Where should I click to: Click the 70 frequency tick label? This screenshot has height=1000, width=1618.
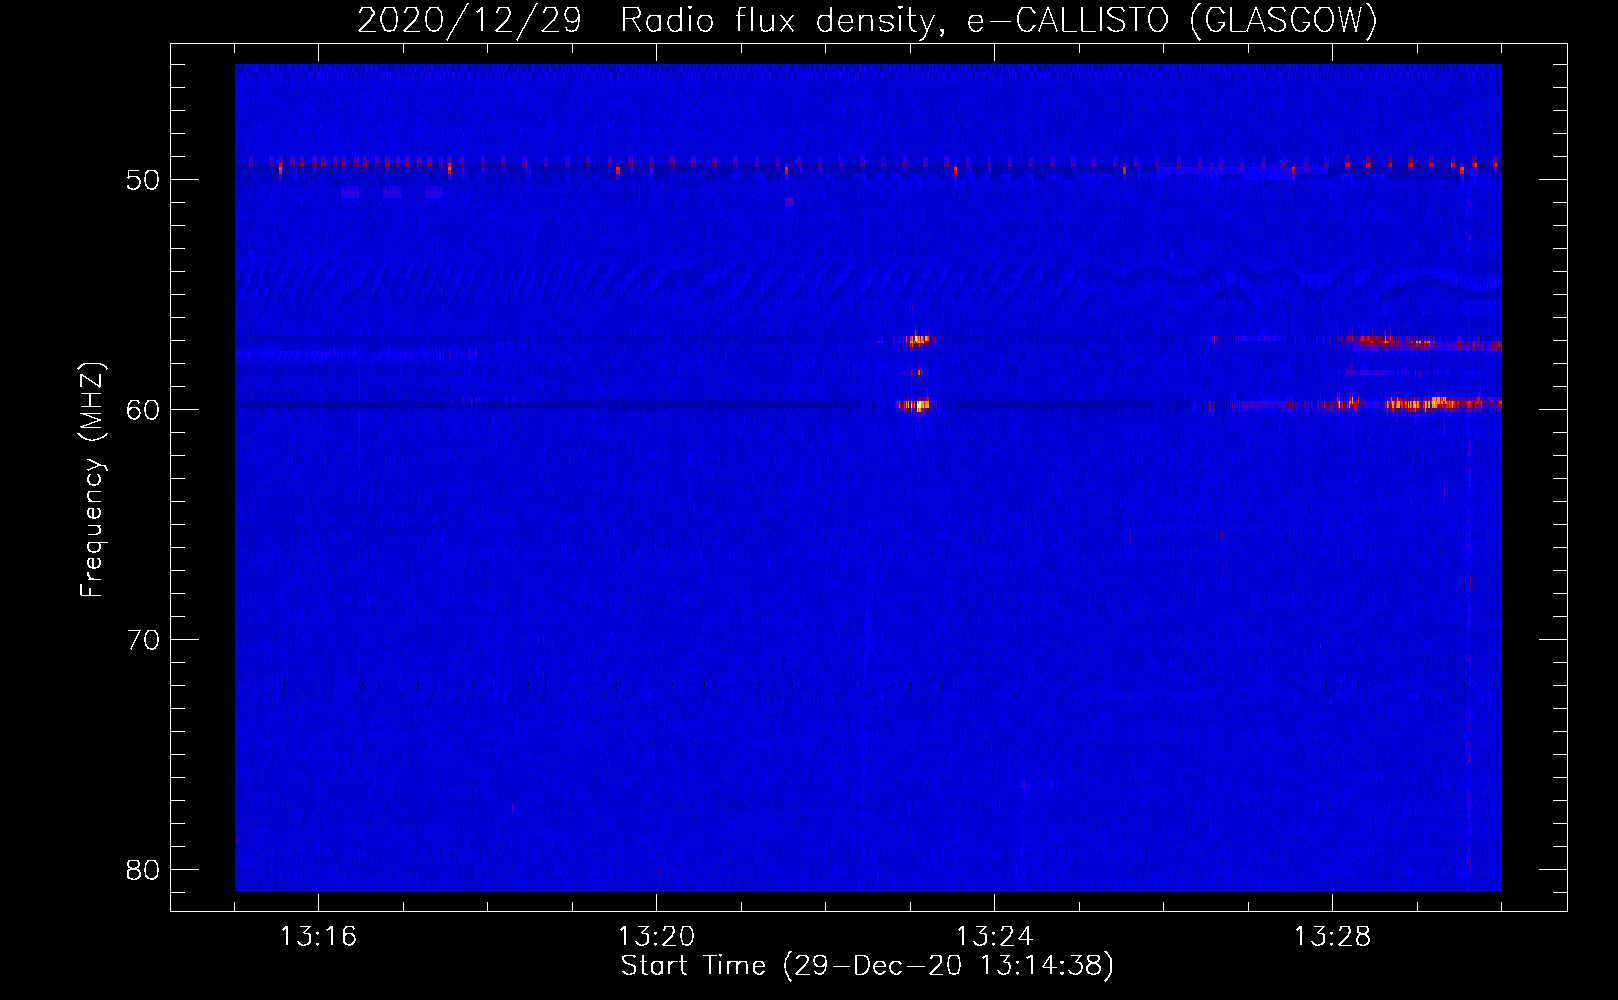tap(143, 640)
